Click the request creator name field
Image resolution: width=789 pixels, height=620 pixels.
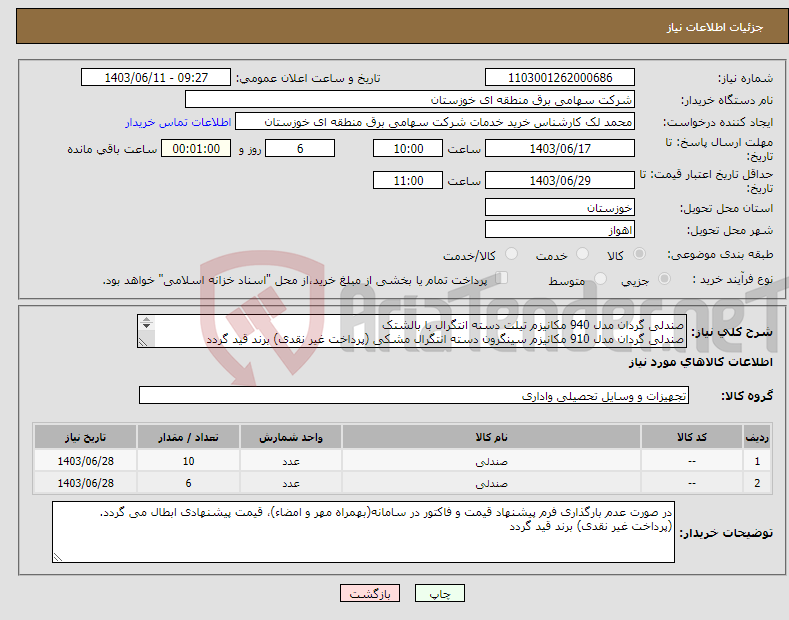(435, 122)
